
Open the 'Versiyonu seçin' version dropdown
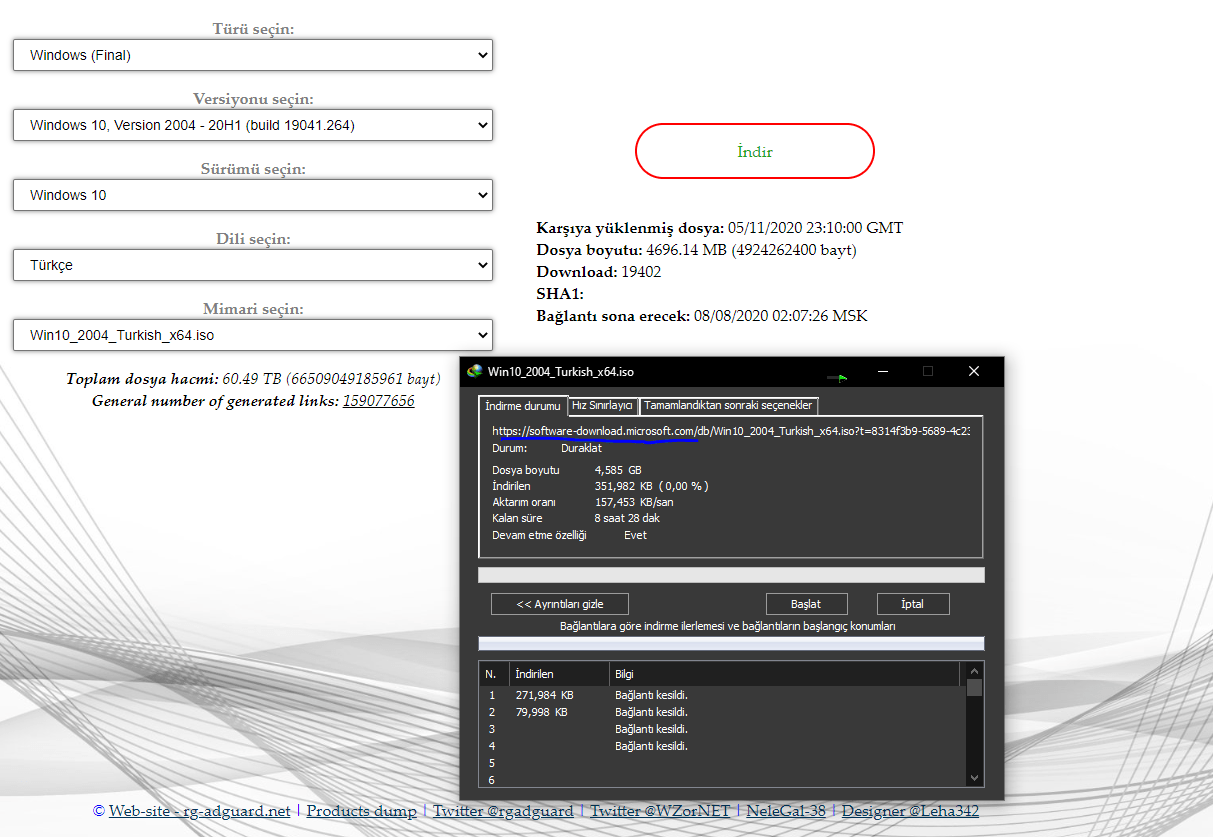coord(253,125)
